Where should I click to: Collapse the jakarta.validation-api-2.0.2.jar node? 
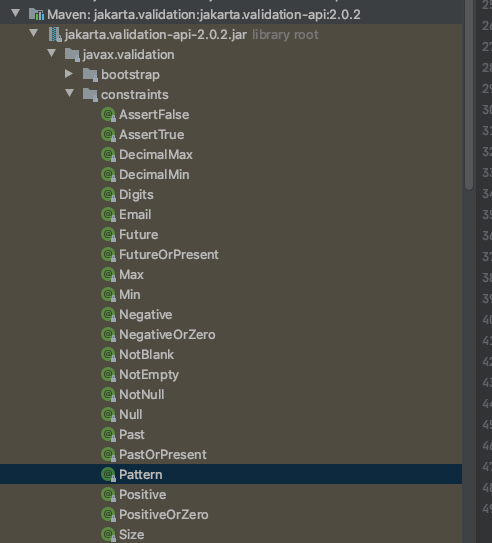(34, 34)
